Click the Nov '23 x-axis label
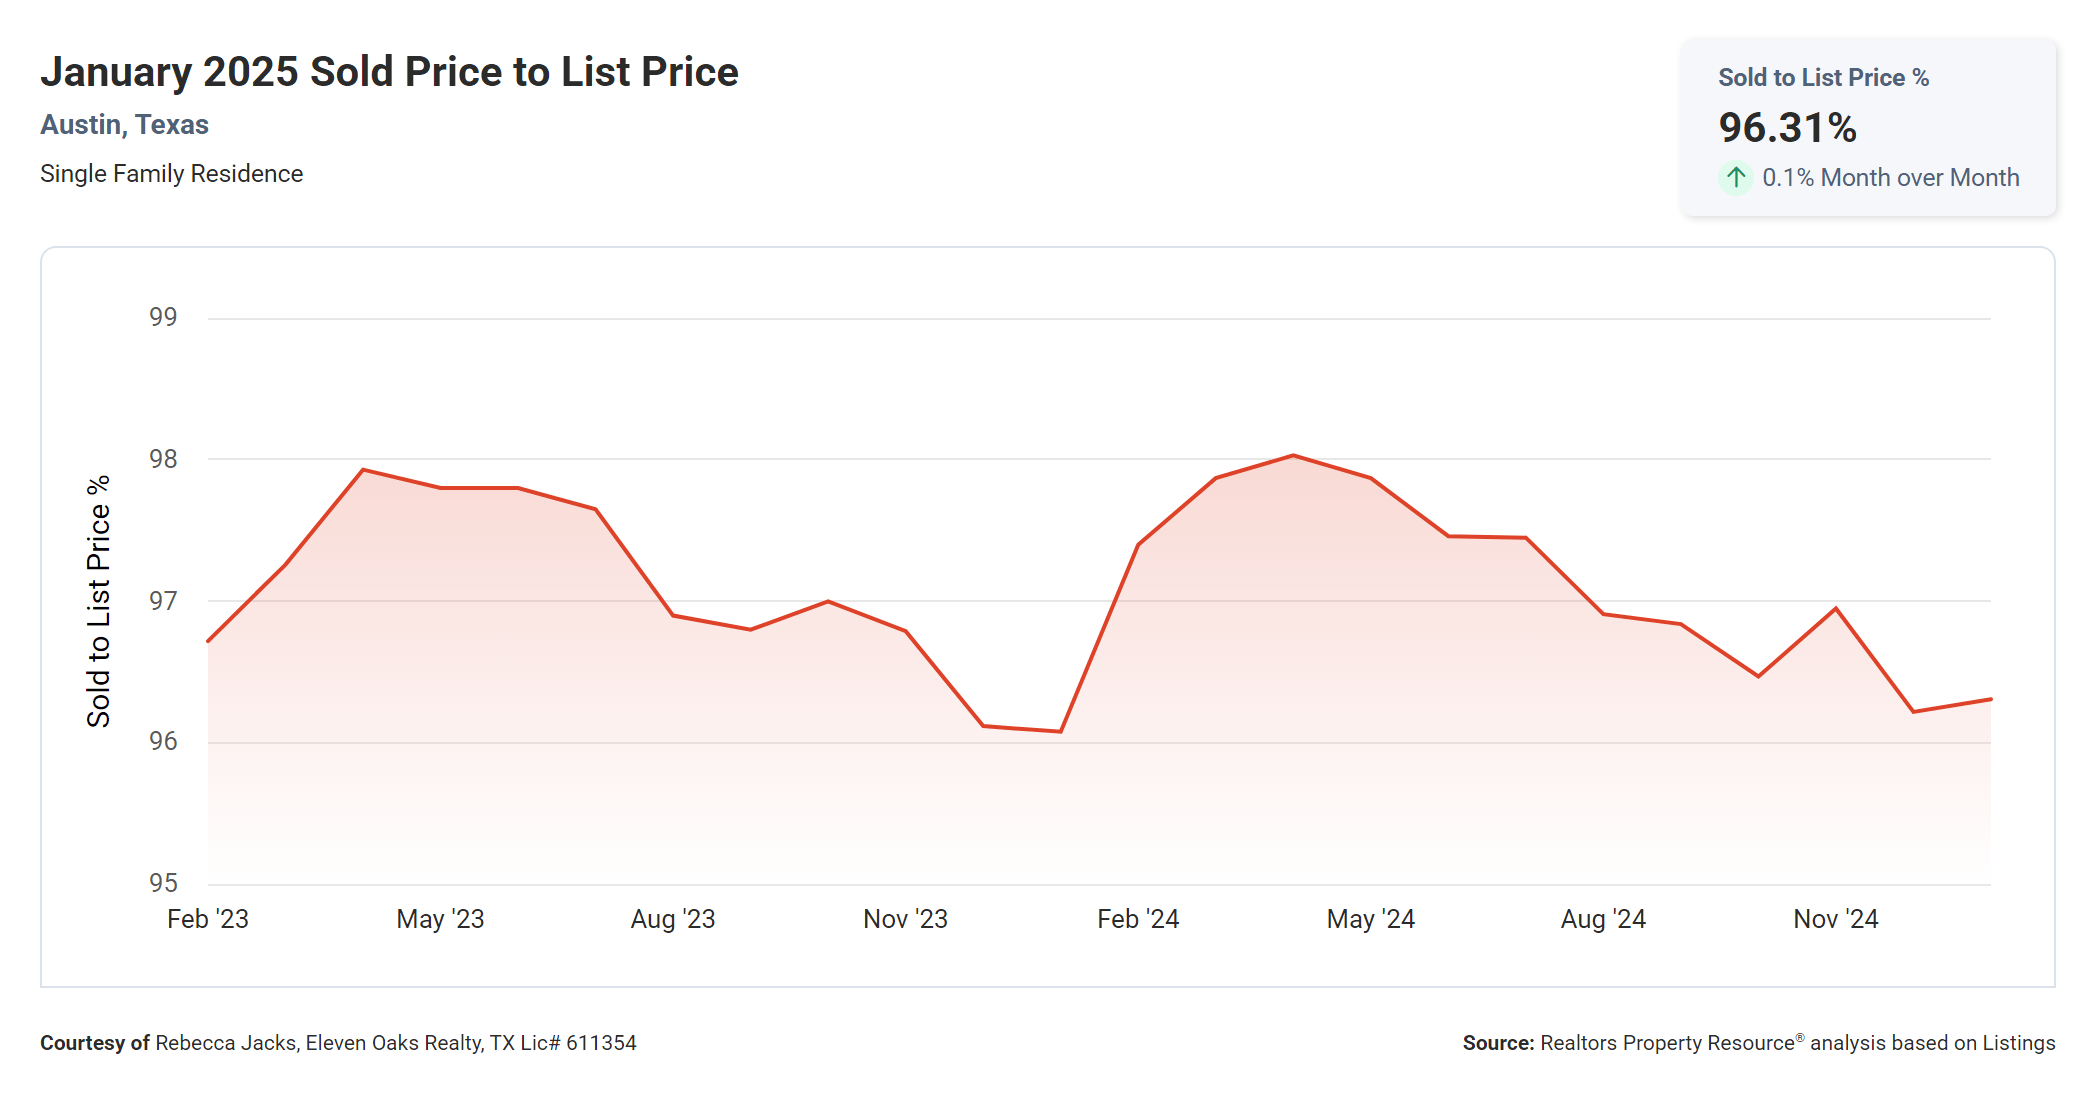Image resolution: width=2096 pixels, height=1100 pixels. click(905, 919)
